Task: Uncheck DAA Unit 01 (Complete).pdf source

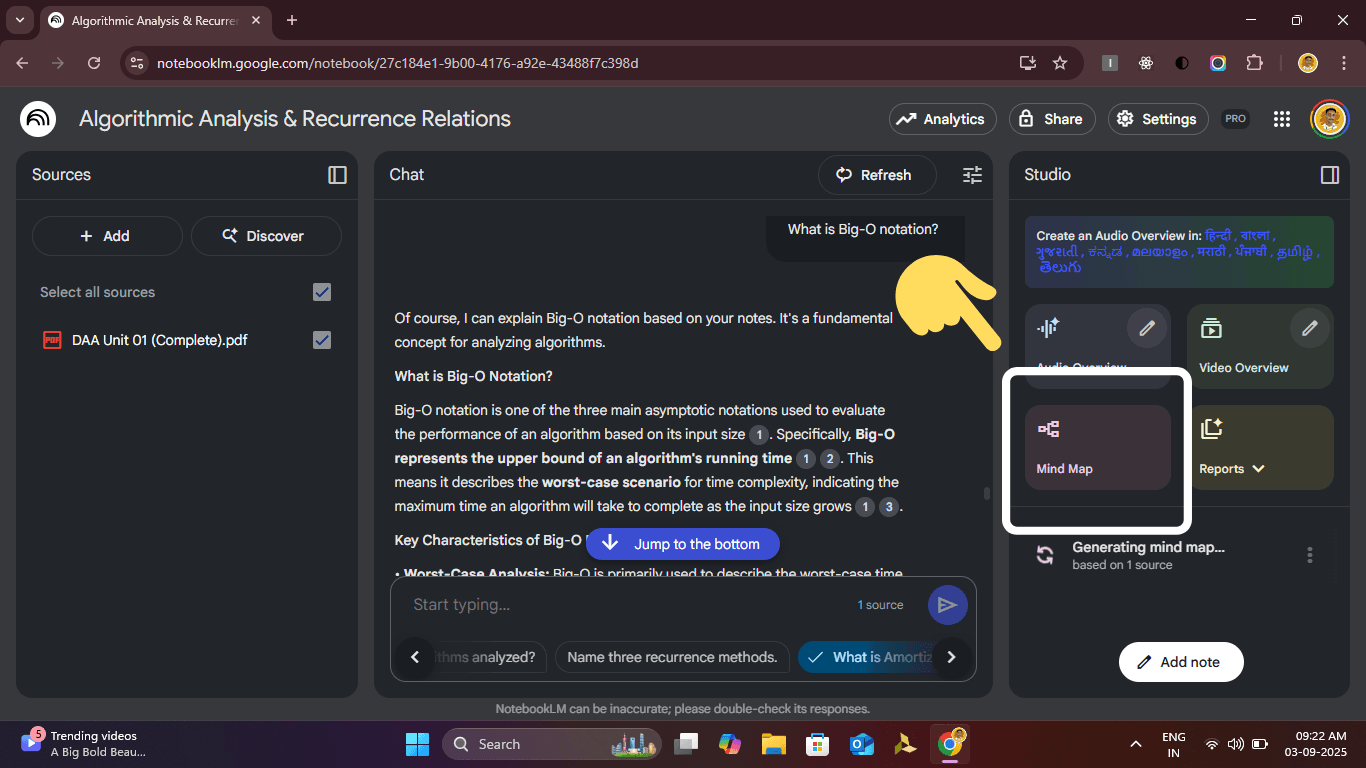Action: click(322, 340)
